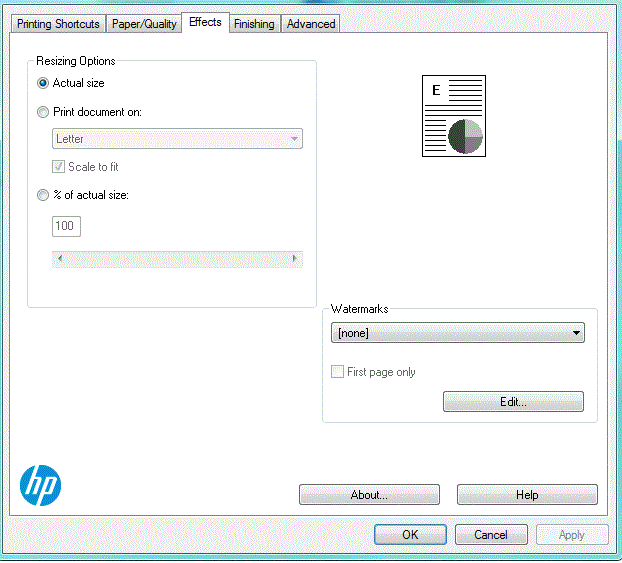Click the Cancel button
Screen dimensions: 622x563
[x=491, y=535]
